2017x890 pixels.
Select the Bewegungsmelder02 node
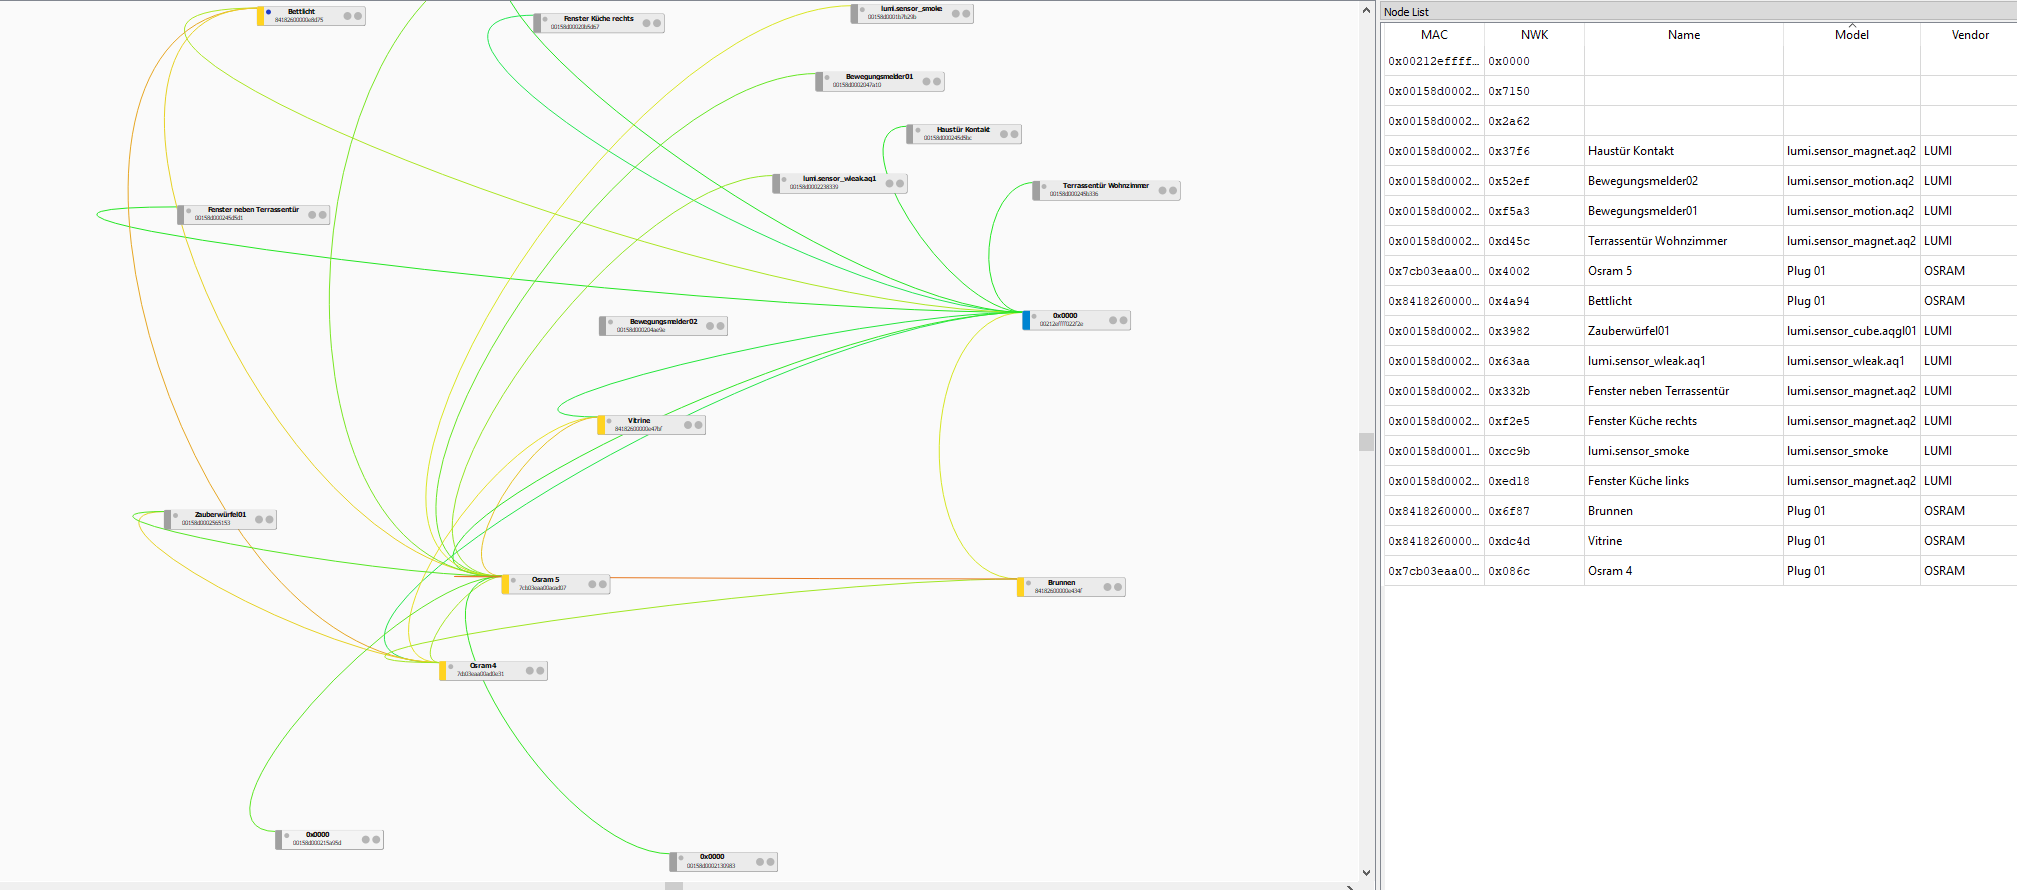pyautogui.click(x=663, y=326)
